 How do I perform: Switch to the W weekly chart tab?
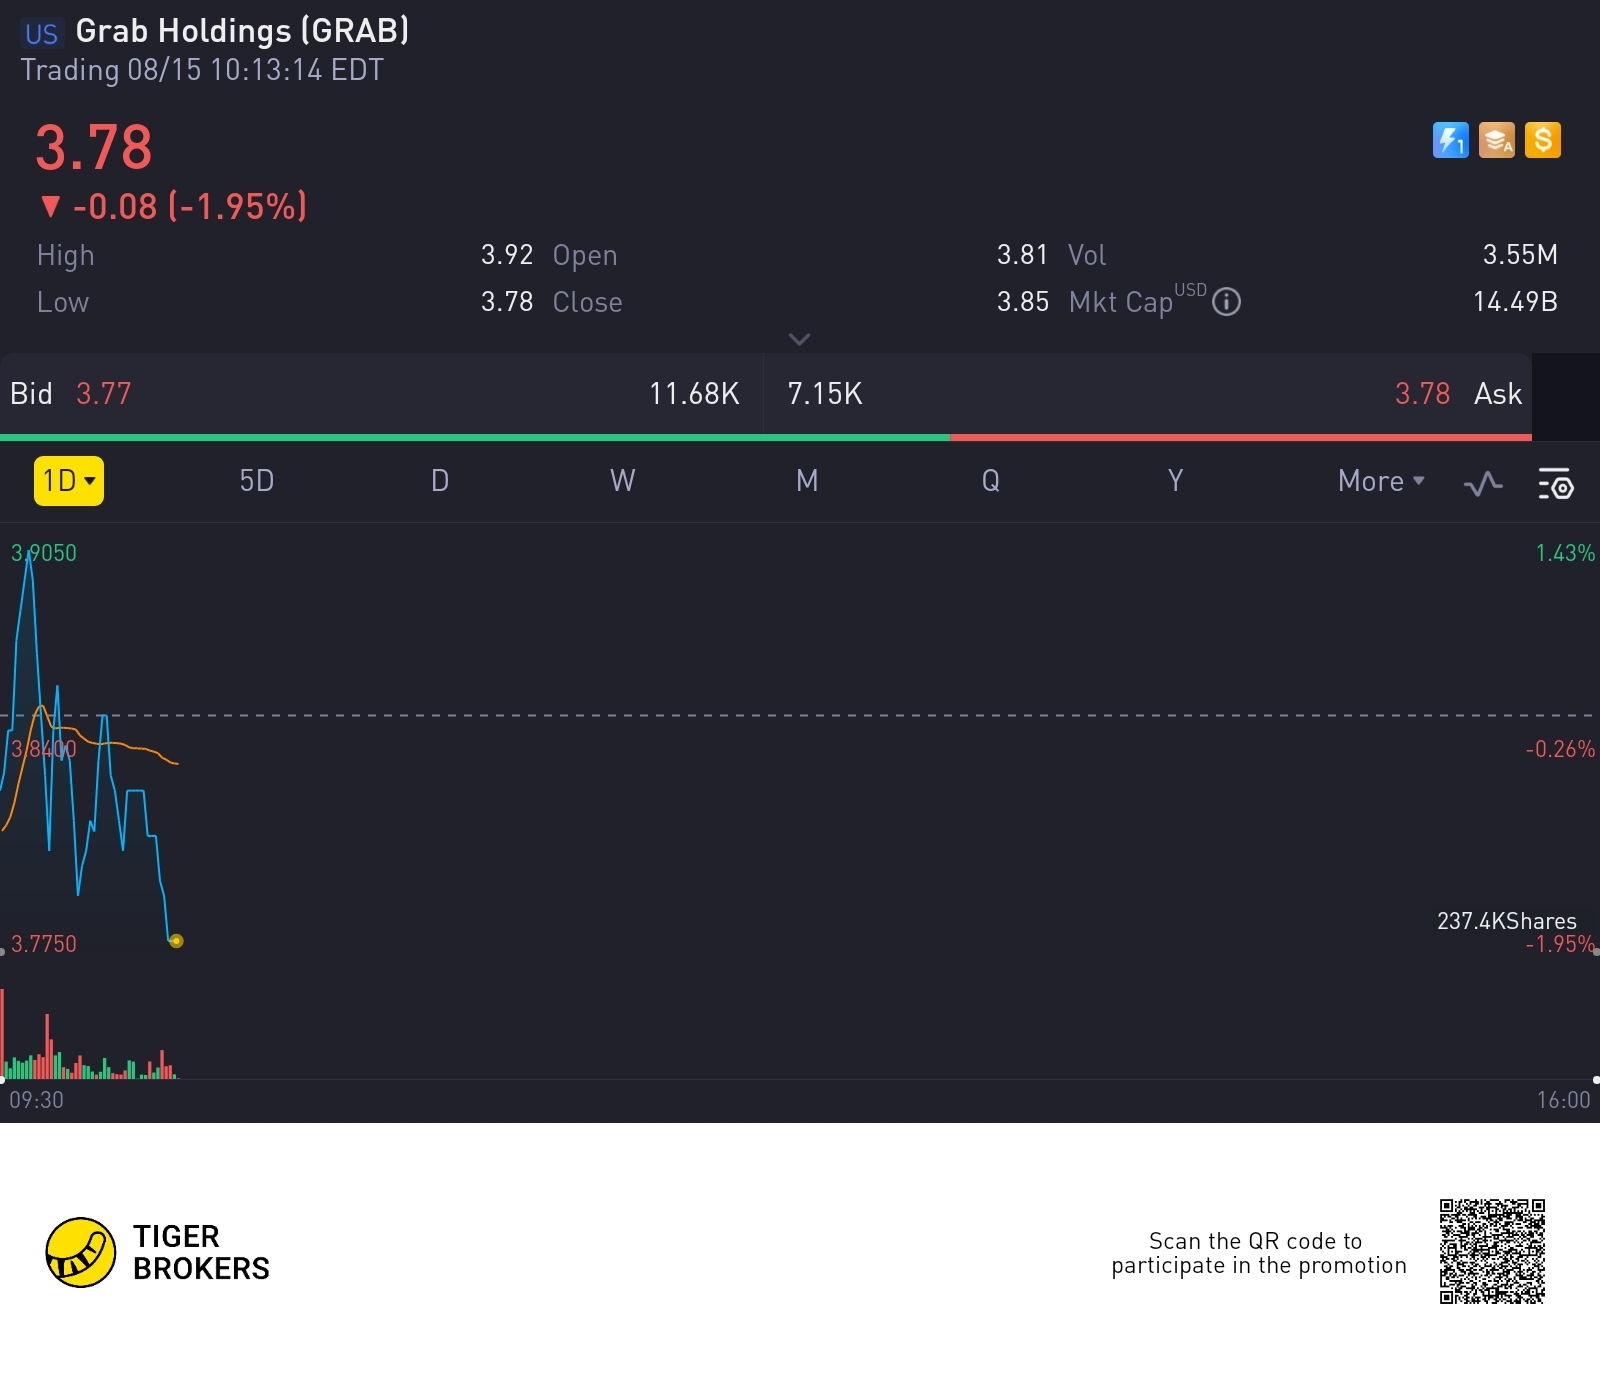(622, 481)
